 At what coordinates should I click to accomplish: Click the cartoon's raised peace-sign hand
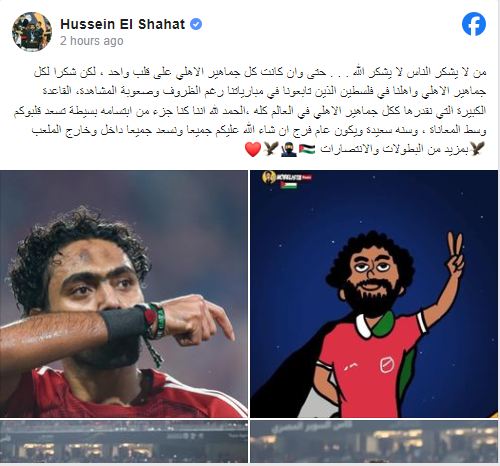click(x=455, y=255)
